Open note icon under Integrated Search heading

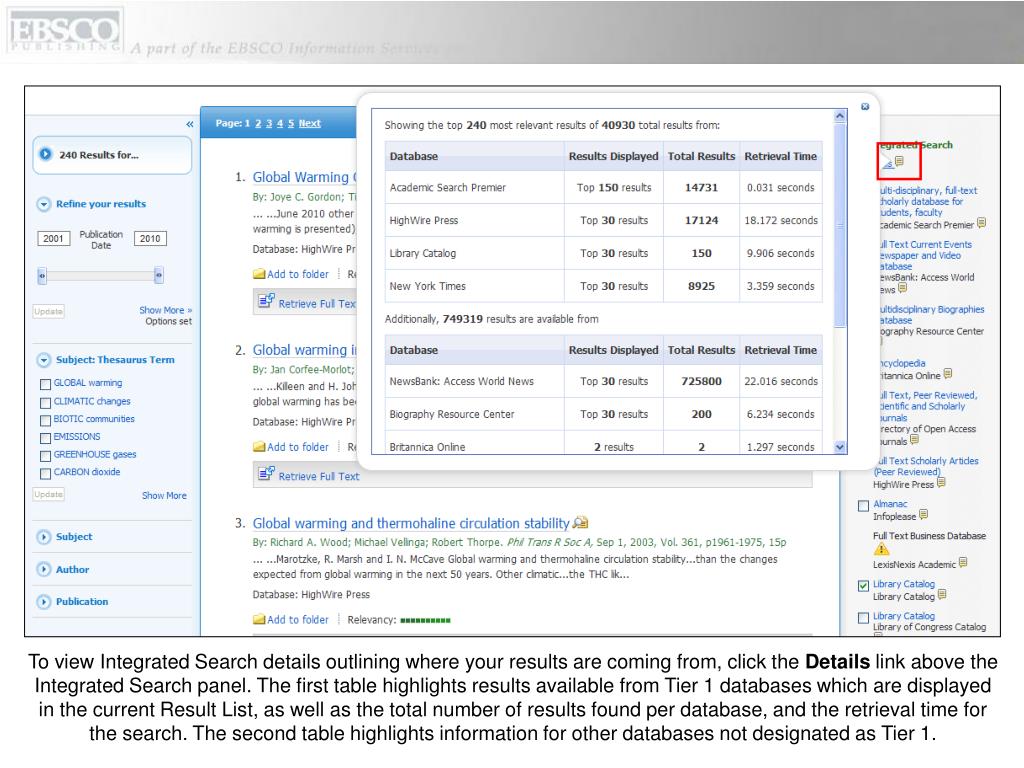click(x=899, y=161)
